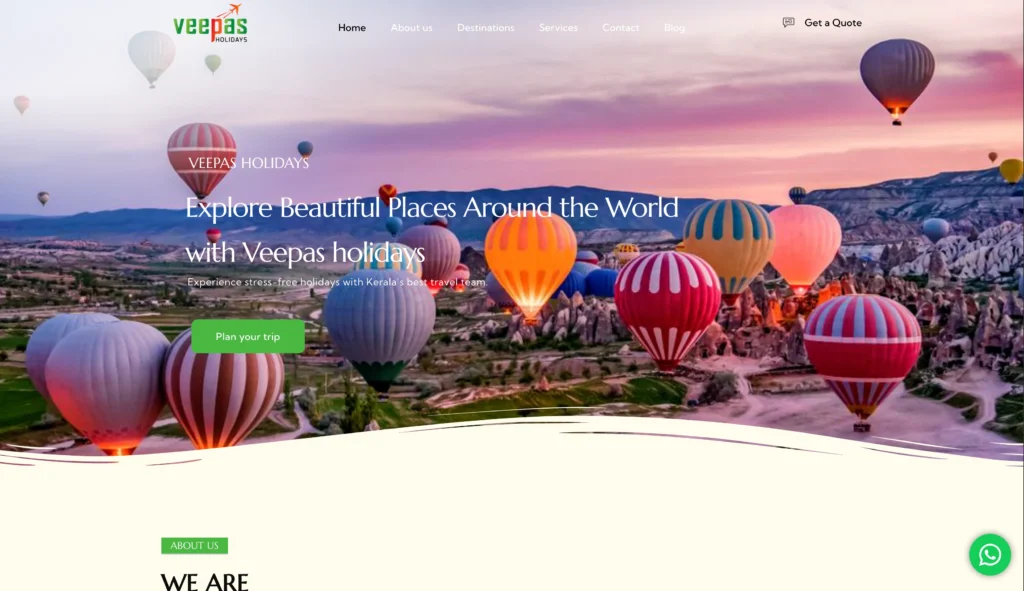Screen dimensions: 1024x591
Task: Click the with Veepas holidays heading line
Action: click(303, 253)
